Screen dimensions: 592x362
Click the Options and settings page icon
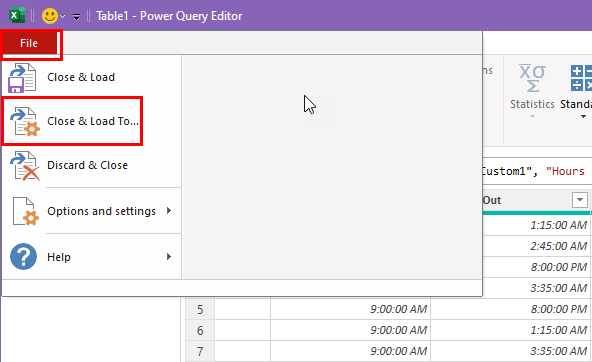(x=25, y=211)
